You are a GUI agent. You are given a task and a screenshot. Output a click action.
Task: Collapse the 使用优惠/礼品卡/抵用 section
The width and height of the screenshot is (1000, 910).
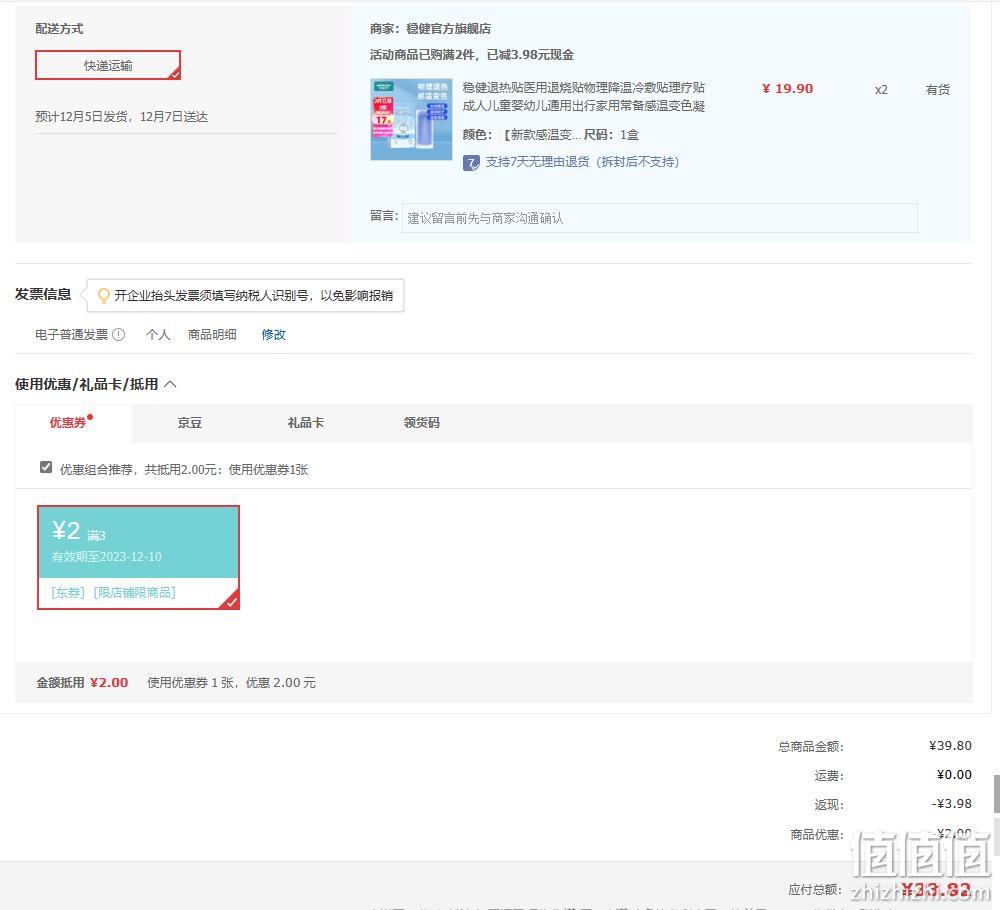170,384
